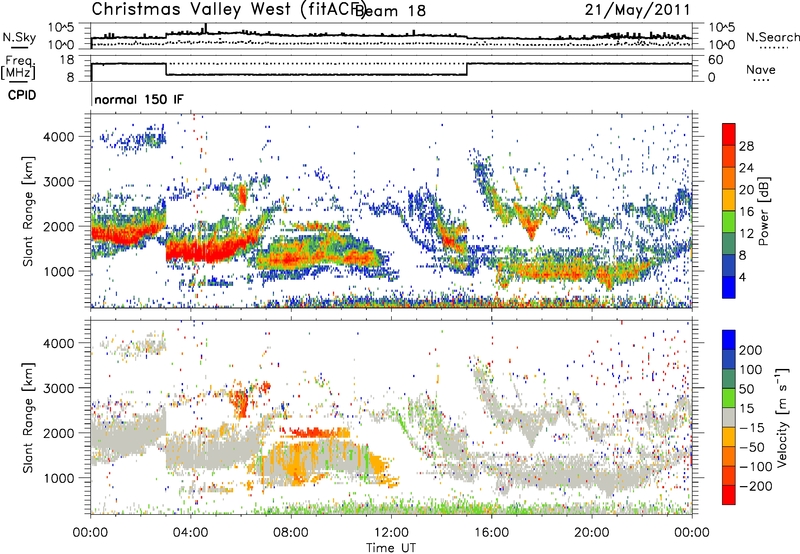
Task: Click the left '10^5' noise scale value
Action: (61, 28)
